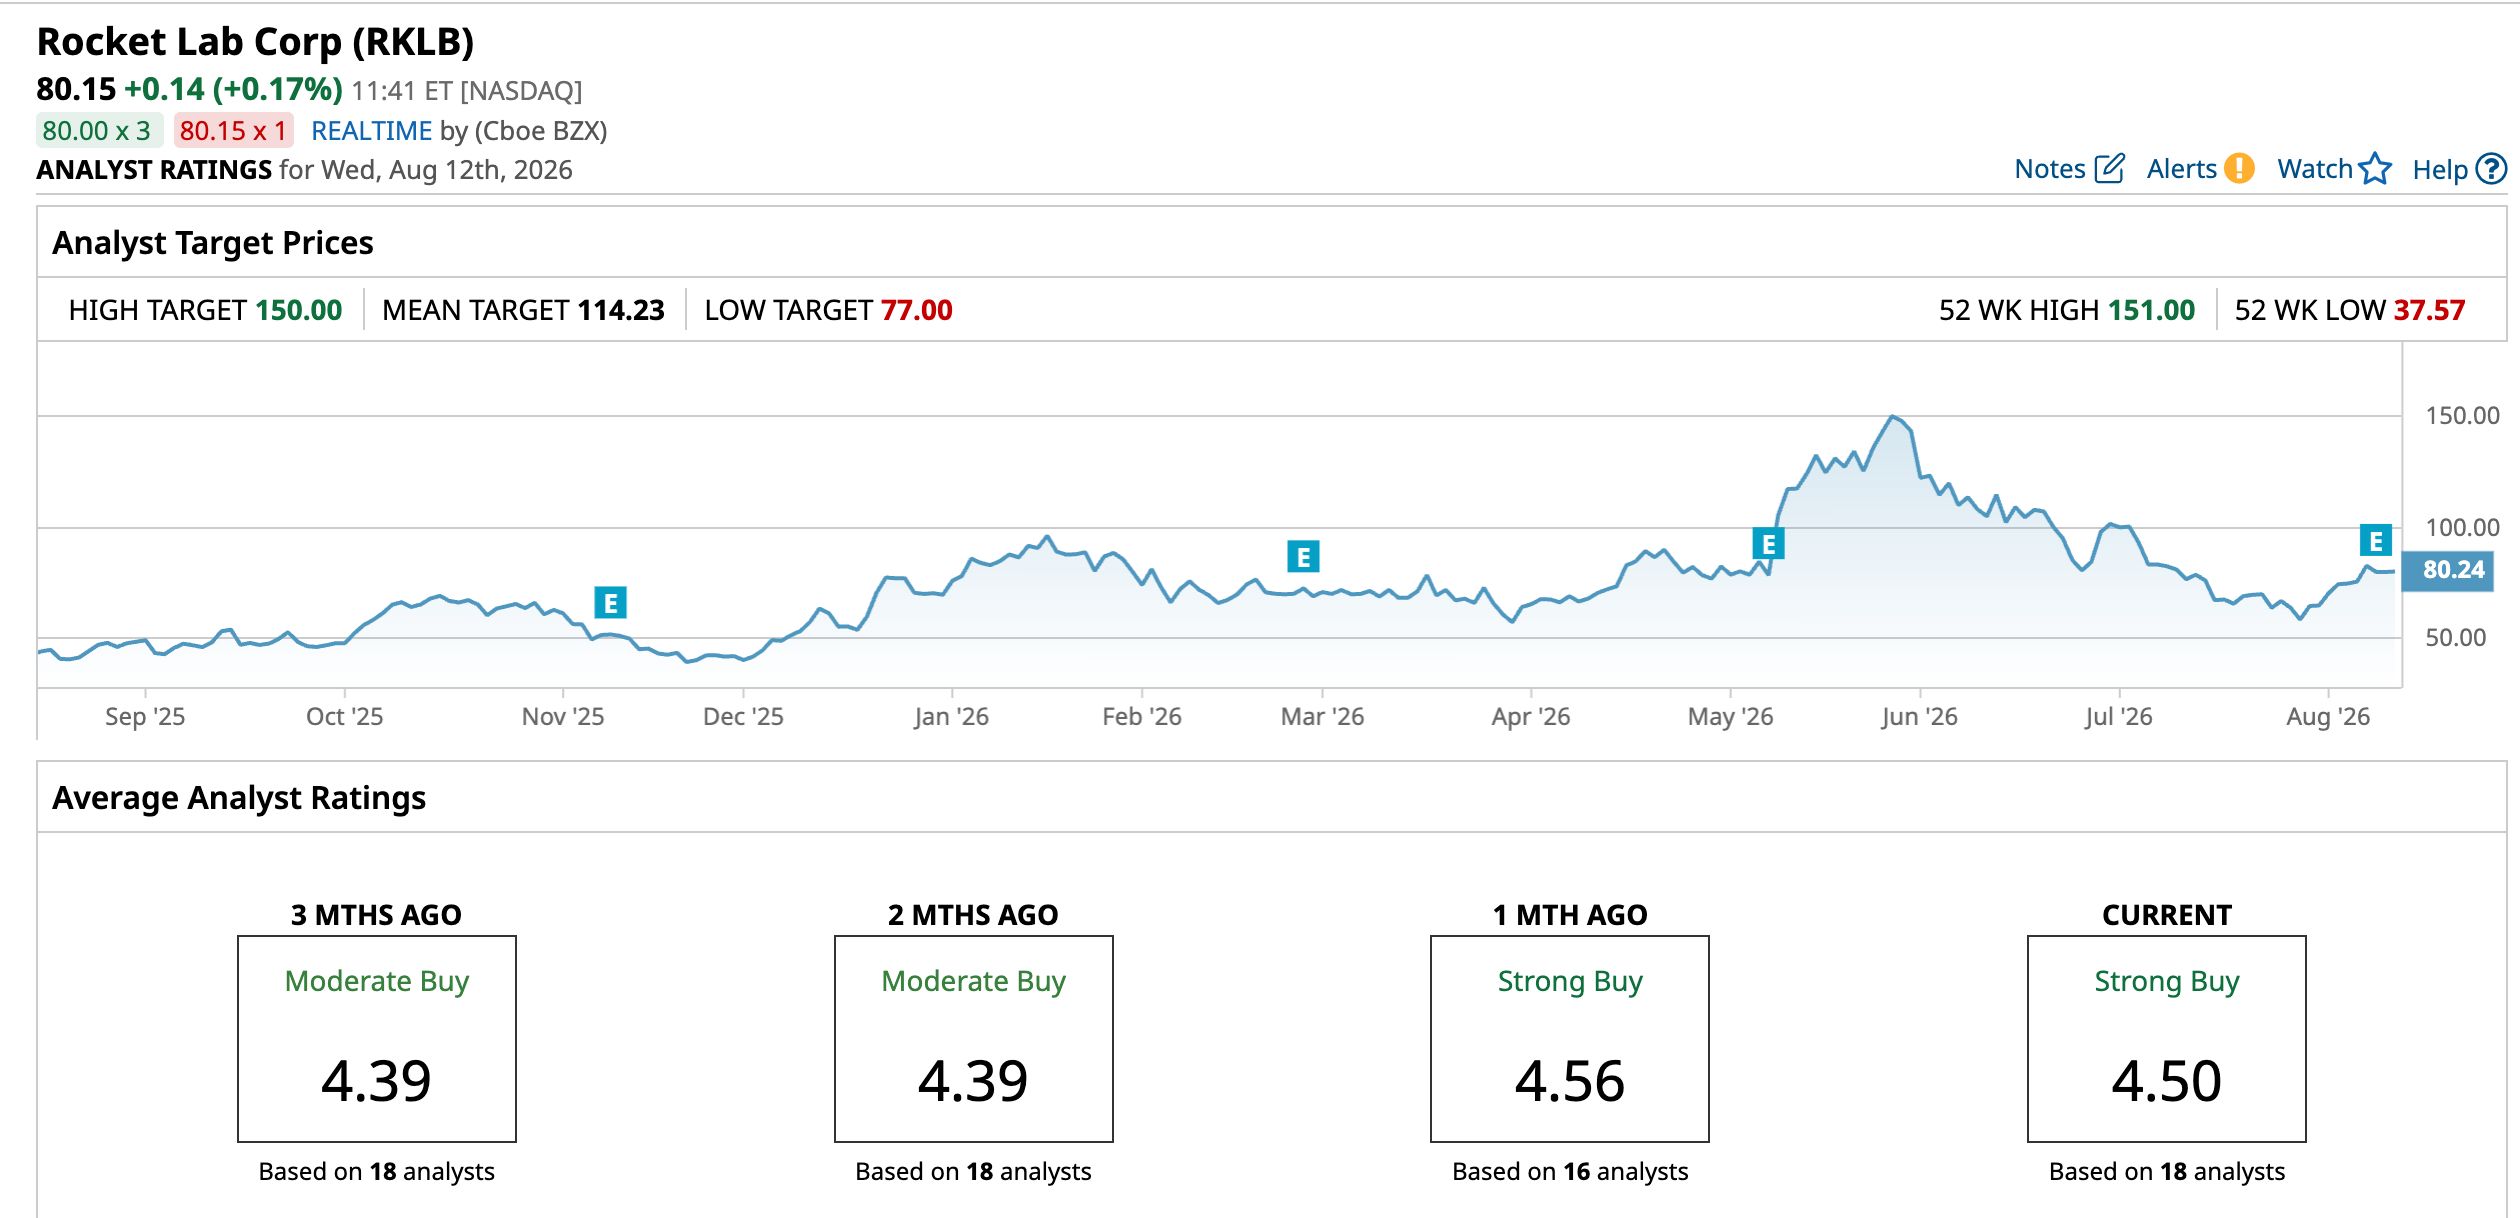Click the 50.00 price axis label
Screen dimensions: 2520x1218
[x=2455, y=638]
